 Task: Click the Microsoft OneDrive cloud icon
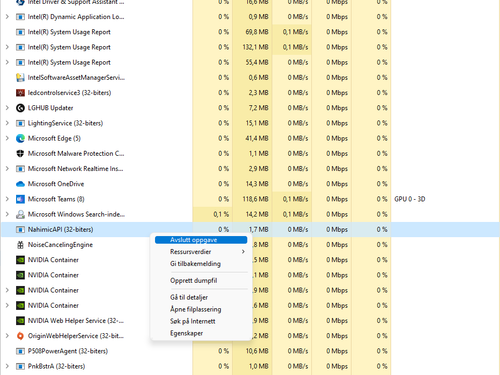(x=20, y=184)
